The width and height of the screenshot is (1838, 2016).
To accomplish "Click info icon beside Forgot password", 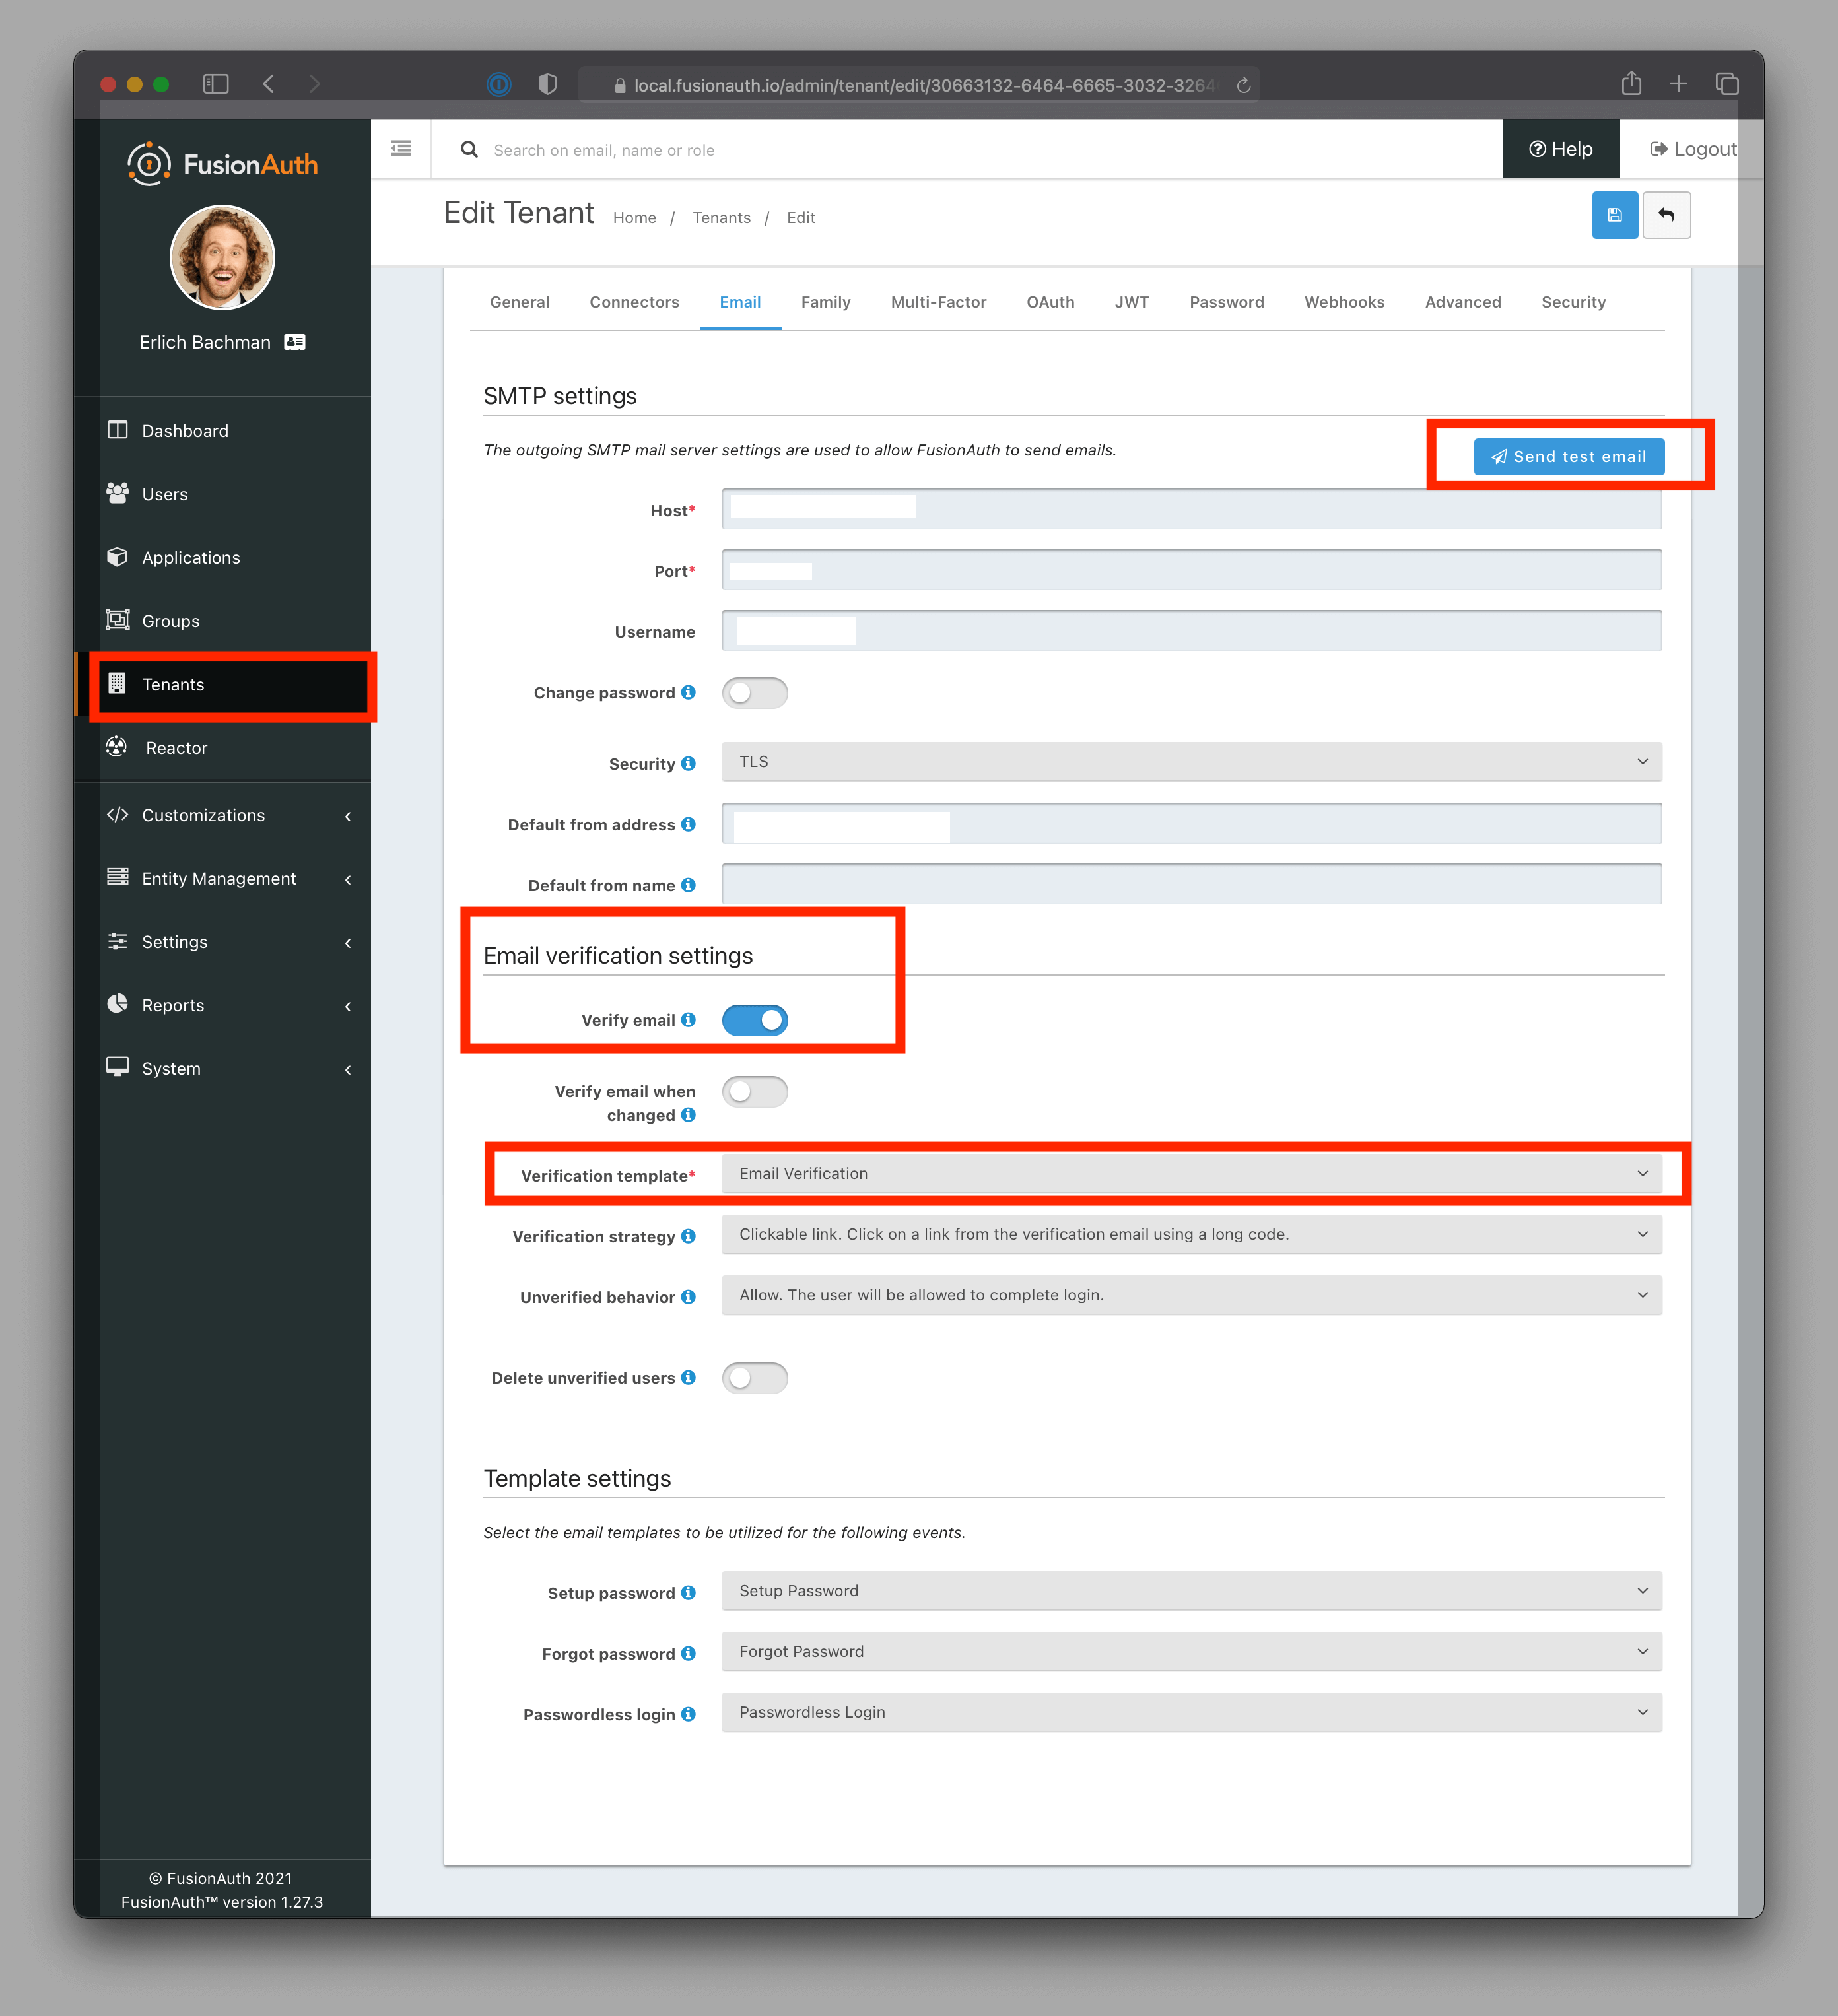I will click(688, 1654).
